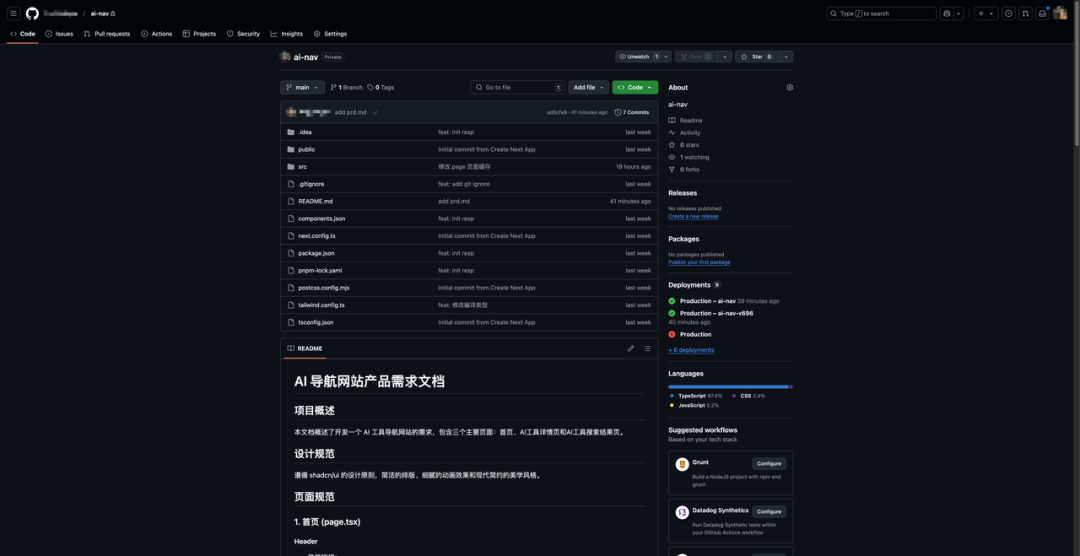Open the green Code clone dropdown
Screen dimensions: 1080x556
[635, 87]
